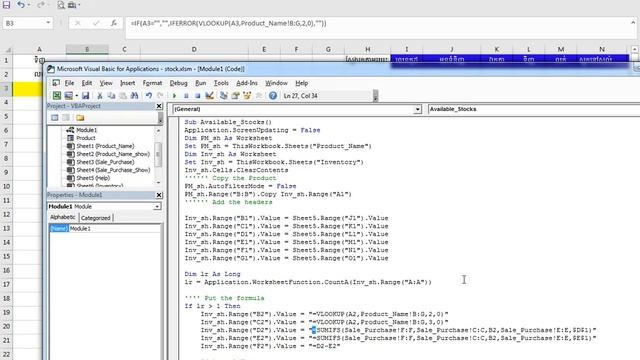
Task: Click the Insert Function fx icon
Action: pos(114,23)
